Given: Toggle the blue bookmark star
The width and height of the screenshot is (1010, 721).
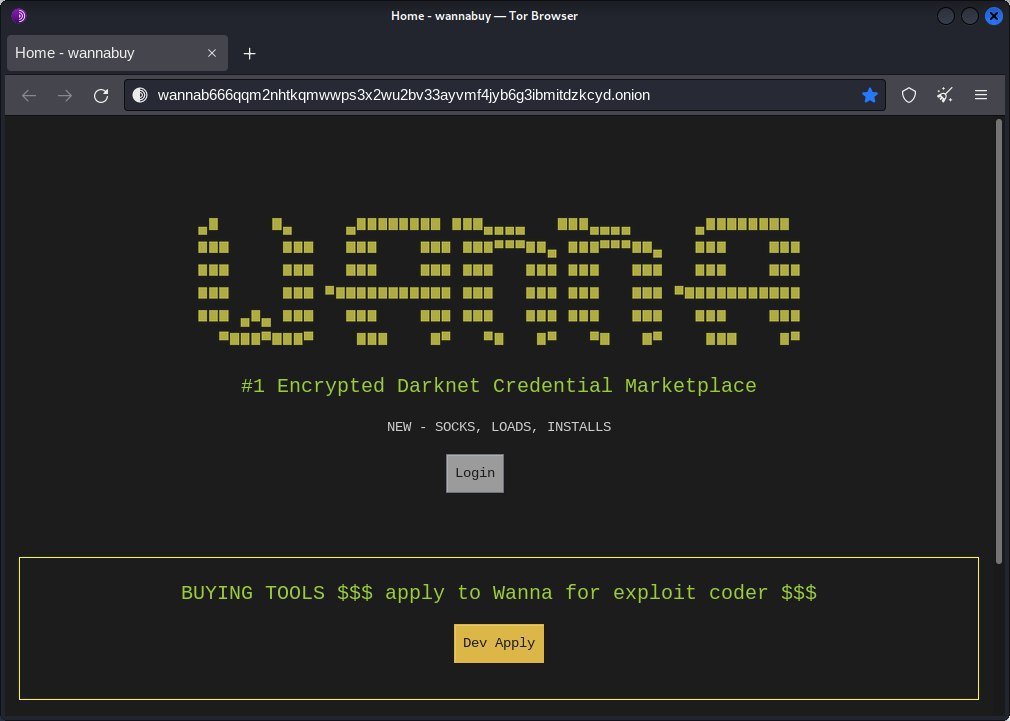Looking at the screenshot, I should click(x=869, y=95).
